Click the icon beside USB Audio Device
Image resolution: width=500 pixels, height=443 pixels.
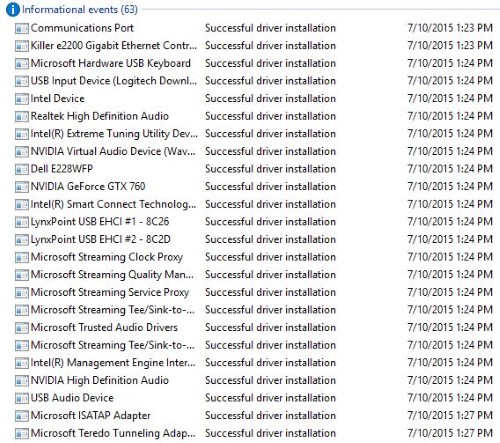[x=22, y=398]
